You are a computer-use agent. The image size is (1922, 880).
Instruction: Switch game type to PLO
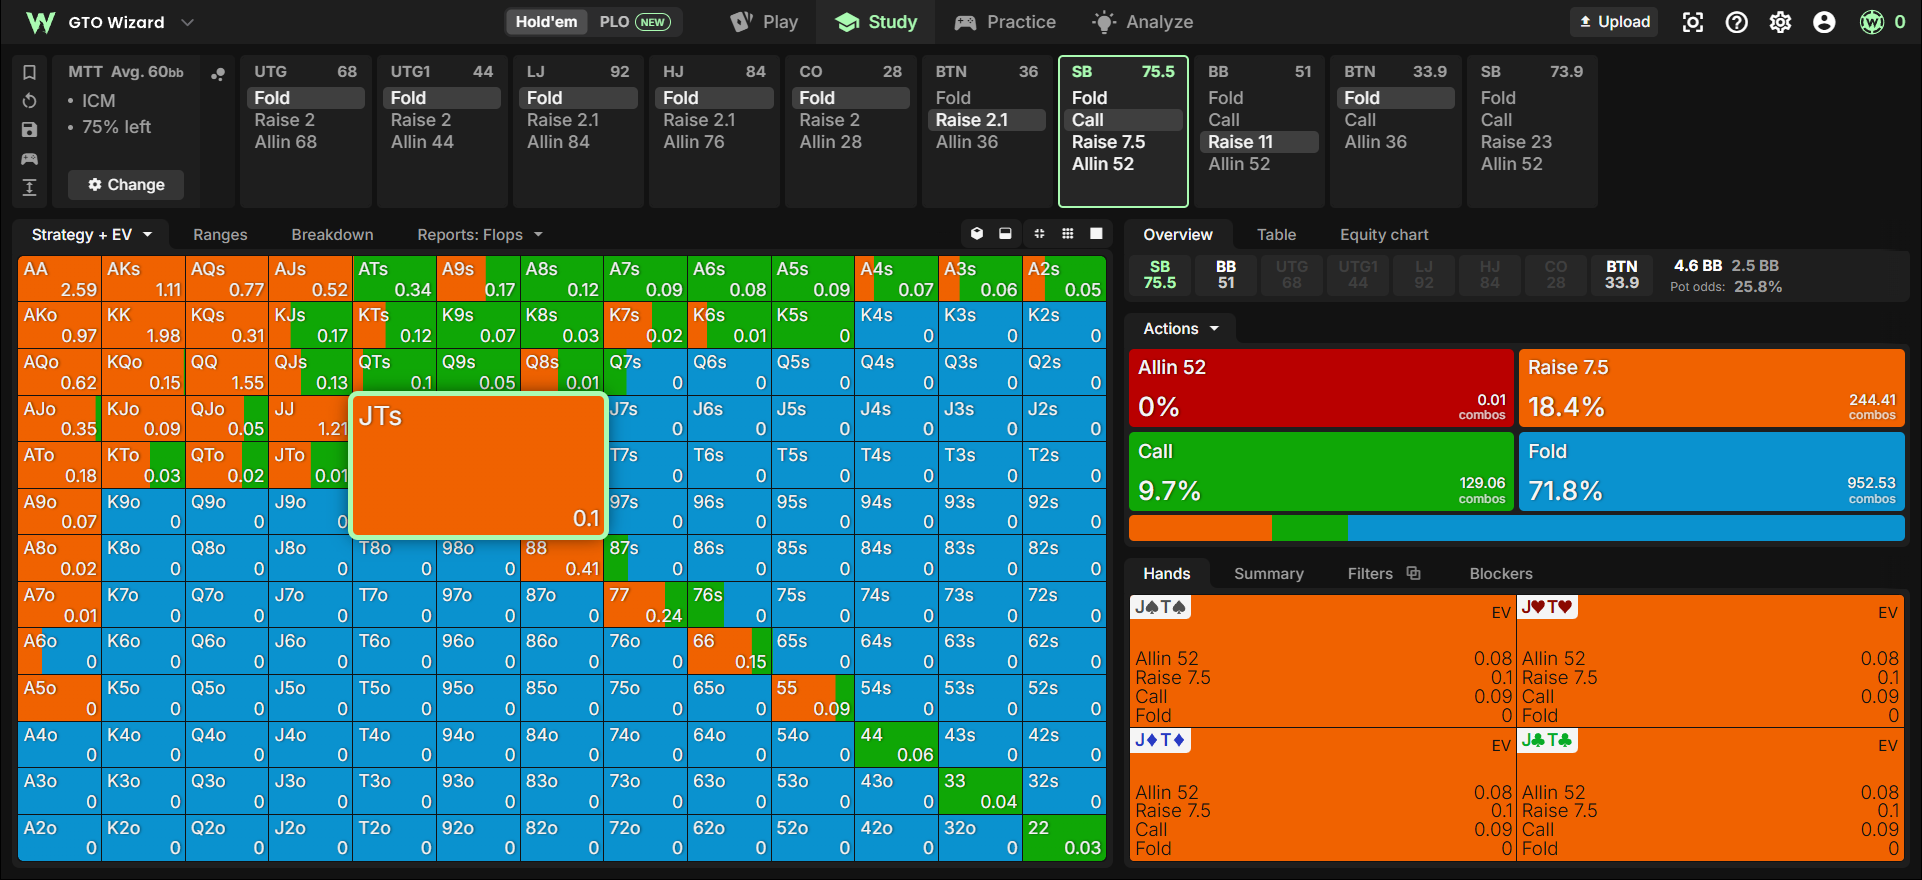[x=634, y=22]
